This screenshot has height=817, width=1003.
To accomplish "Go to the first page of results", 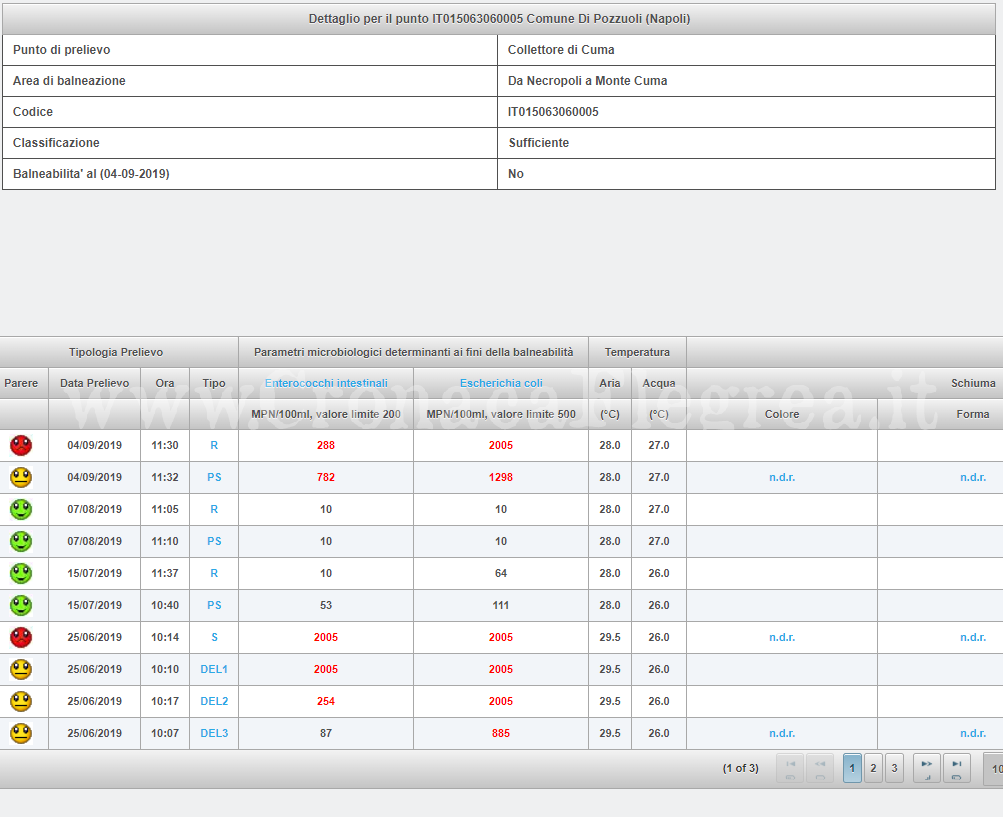I will (x=790, y=768).
